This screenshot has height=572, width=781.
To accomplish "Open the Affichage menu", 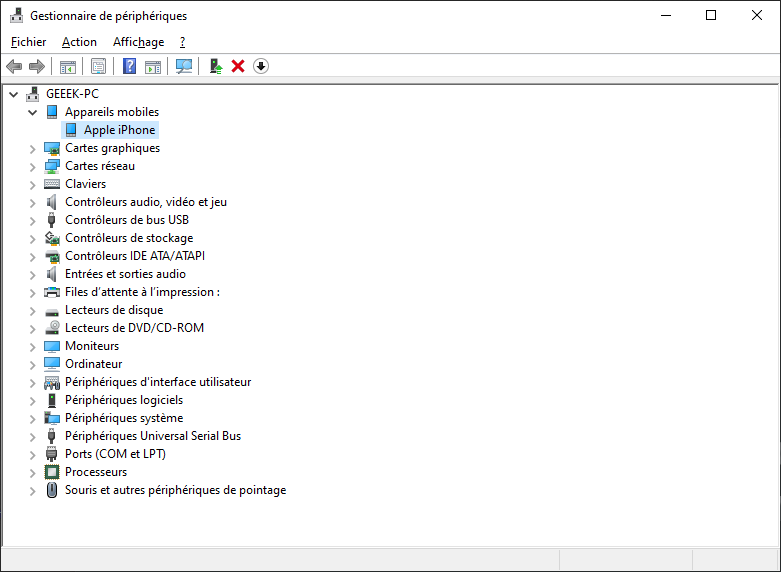I will pyautogui.click(x=138, y=42).
